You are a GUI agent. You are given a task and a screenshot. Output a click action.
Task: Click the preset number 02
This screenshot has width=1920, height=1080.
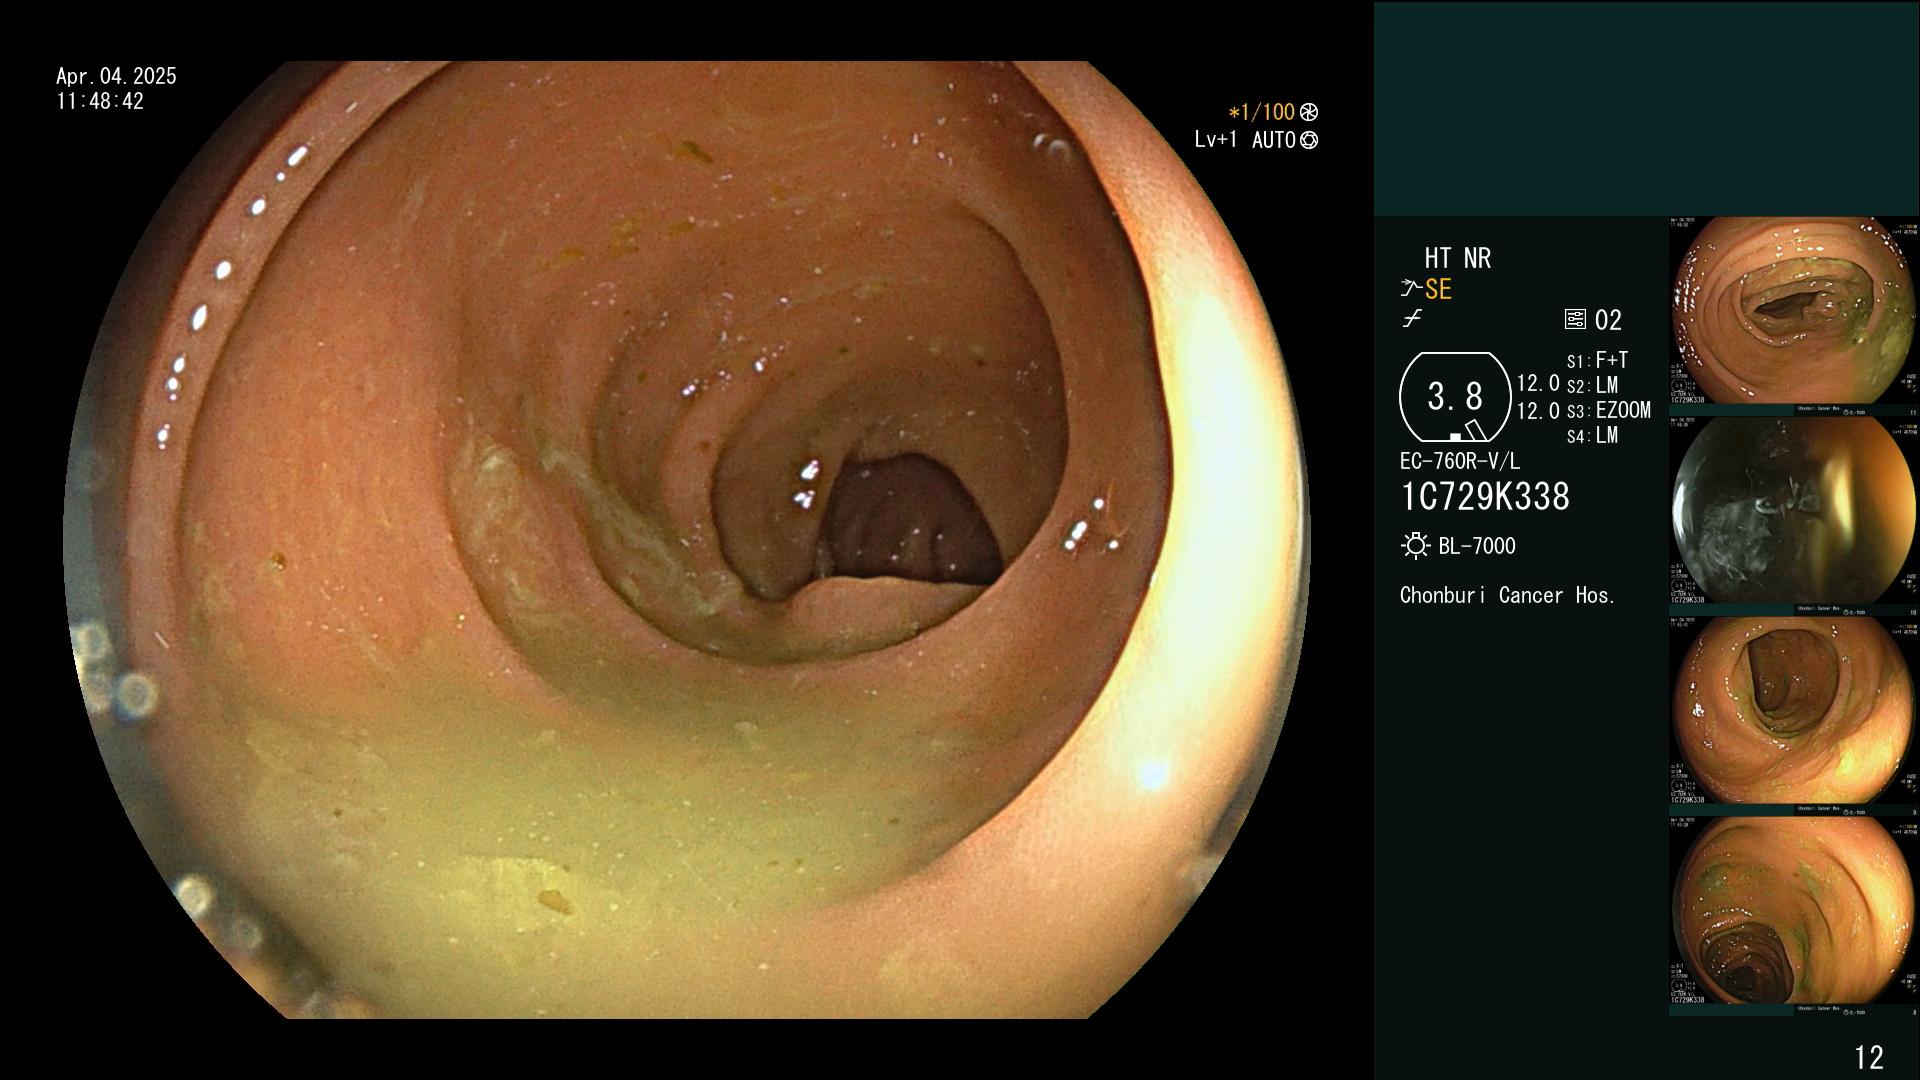[1608, 321]
